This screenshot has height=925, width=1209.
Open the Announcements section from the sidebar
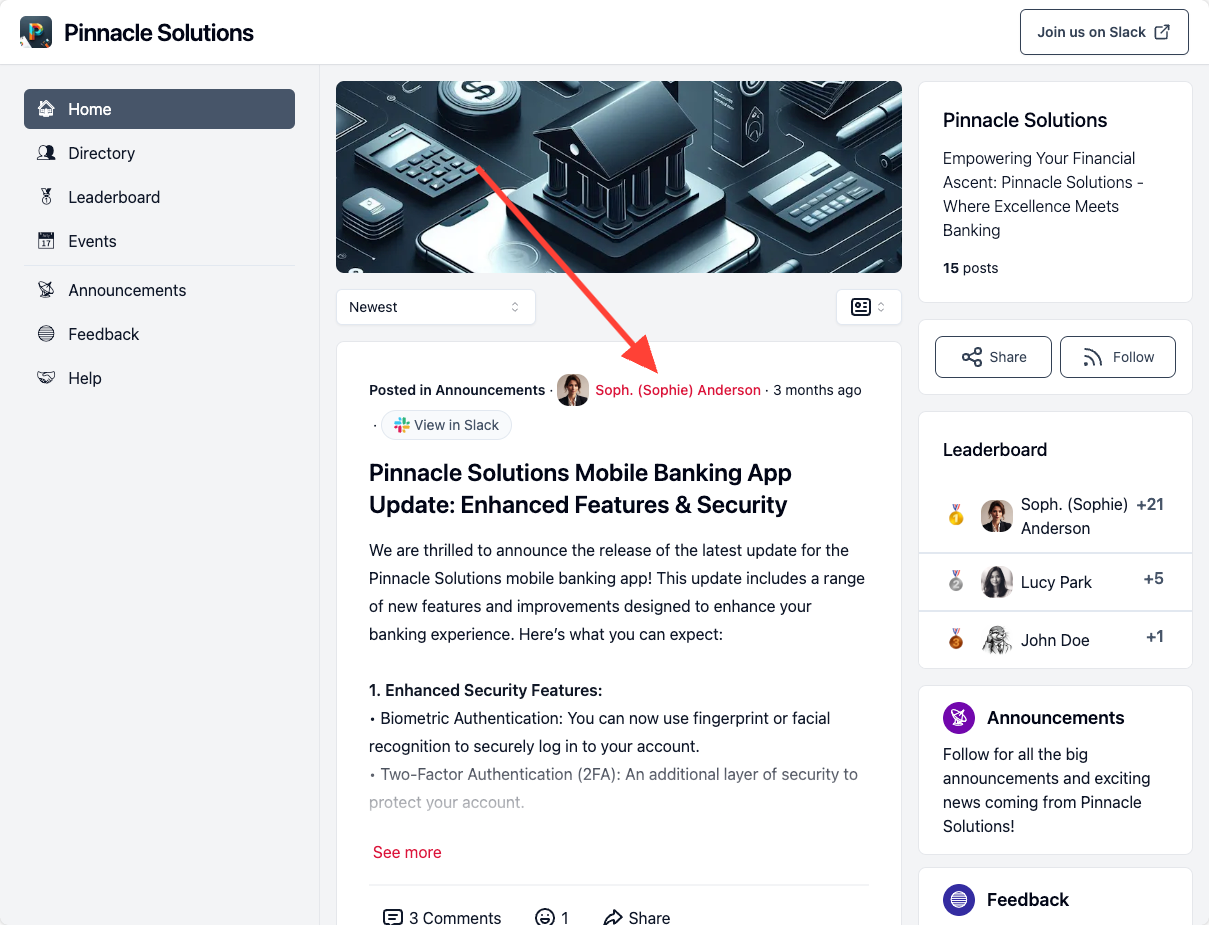[126, 290]
